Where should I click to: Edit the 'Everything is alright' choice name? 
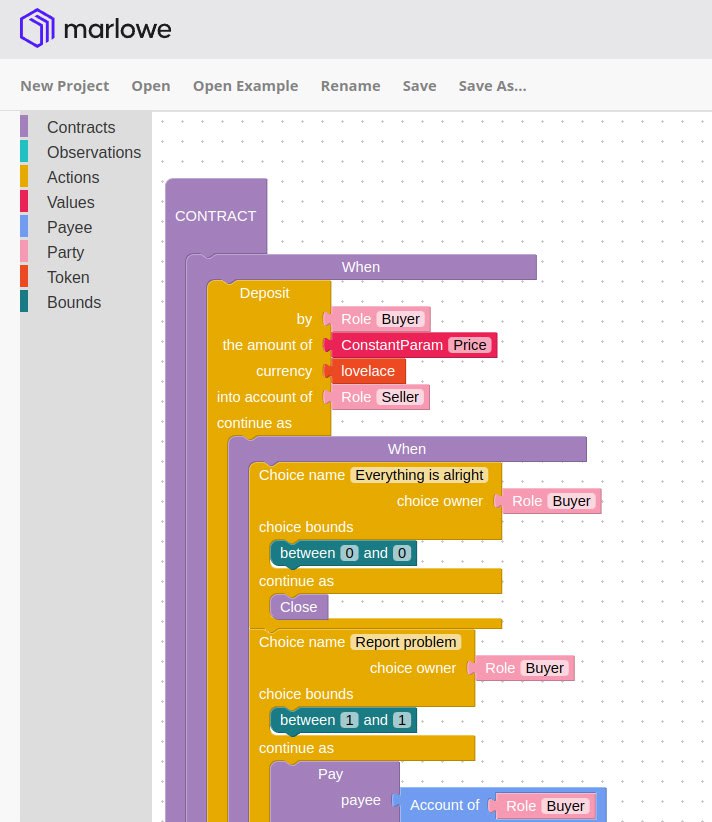point(420,475)
